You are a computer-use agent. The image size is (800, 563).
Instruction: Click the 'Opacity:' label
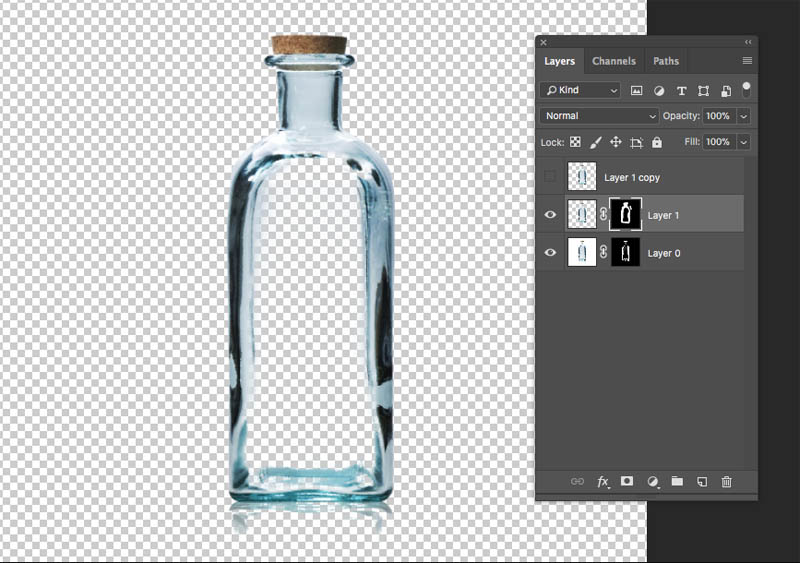coord(681,116)
